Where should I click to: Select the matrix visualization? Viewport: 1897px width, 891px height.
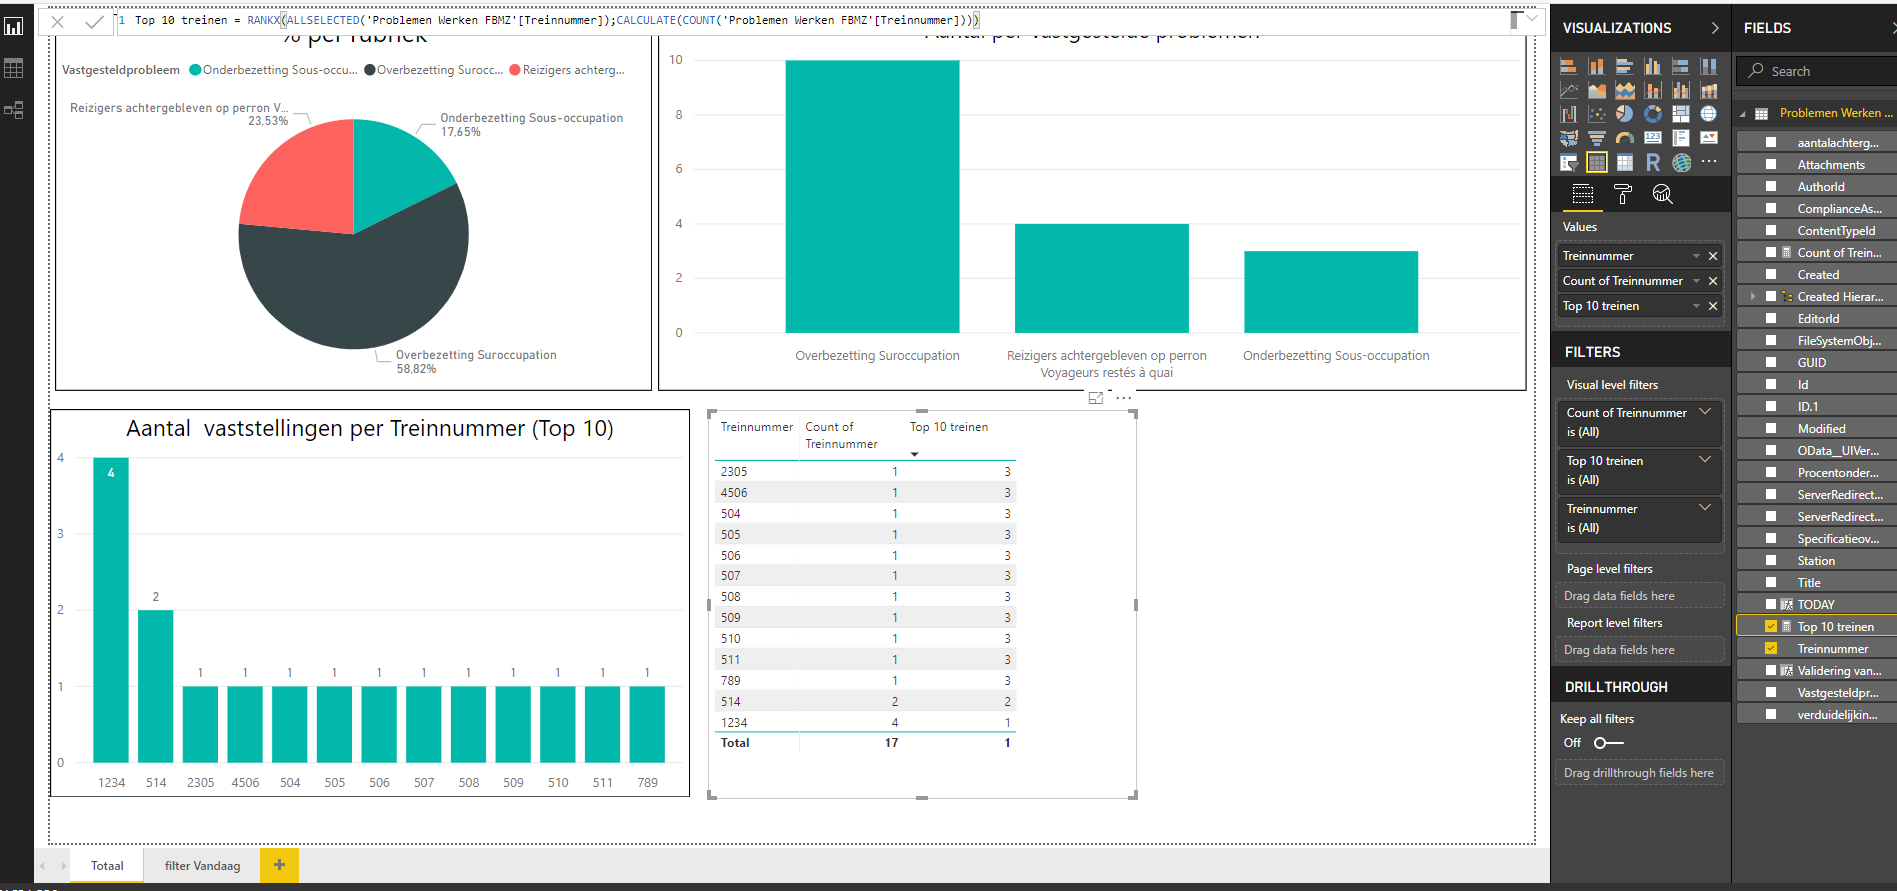[1624, 163]
